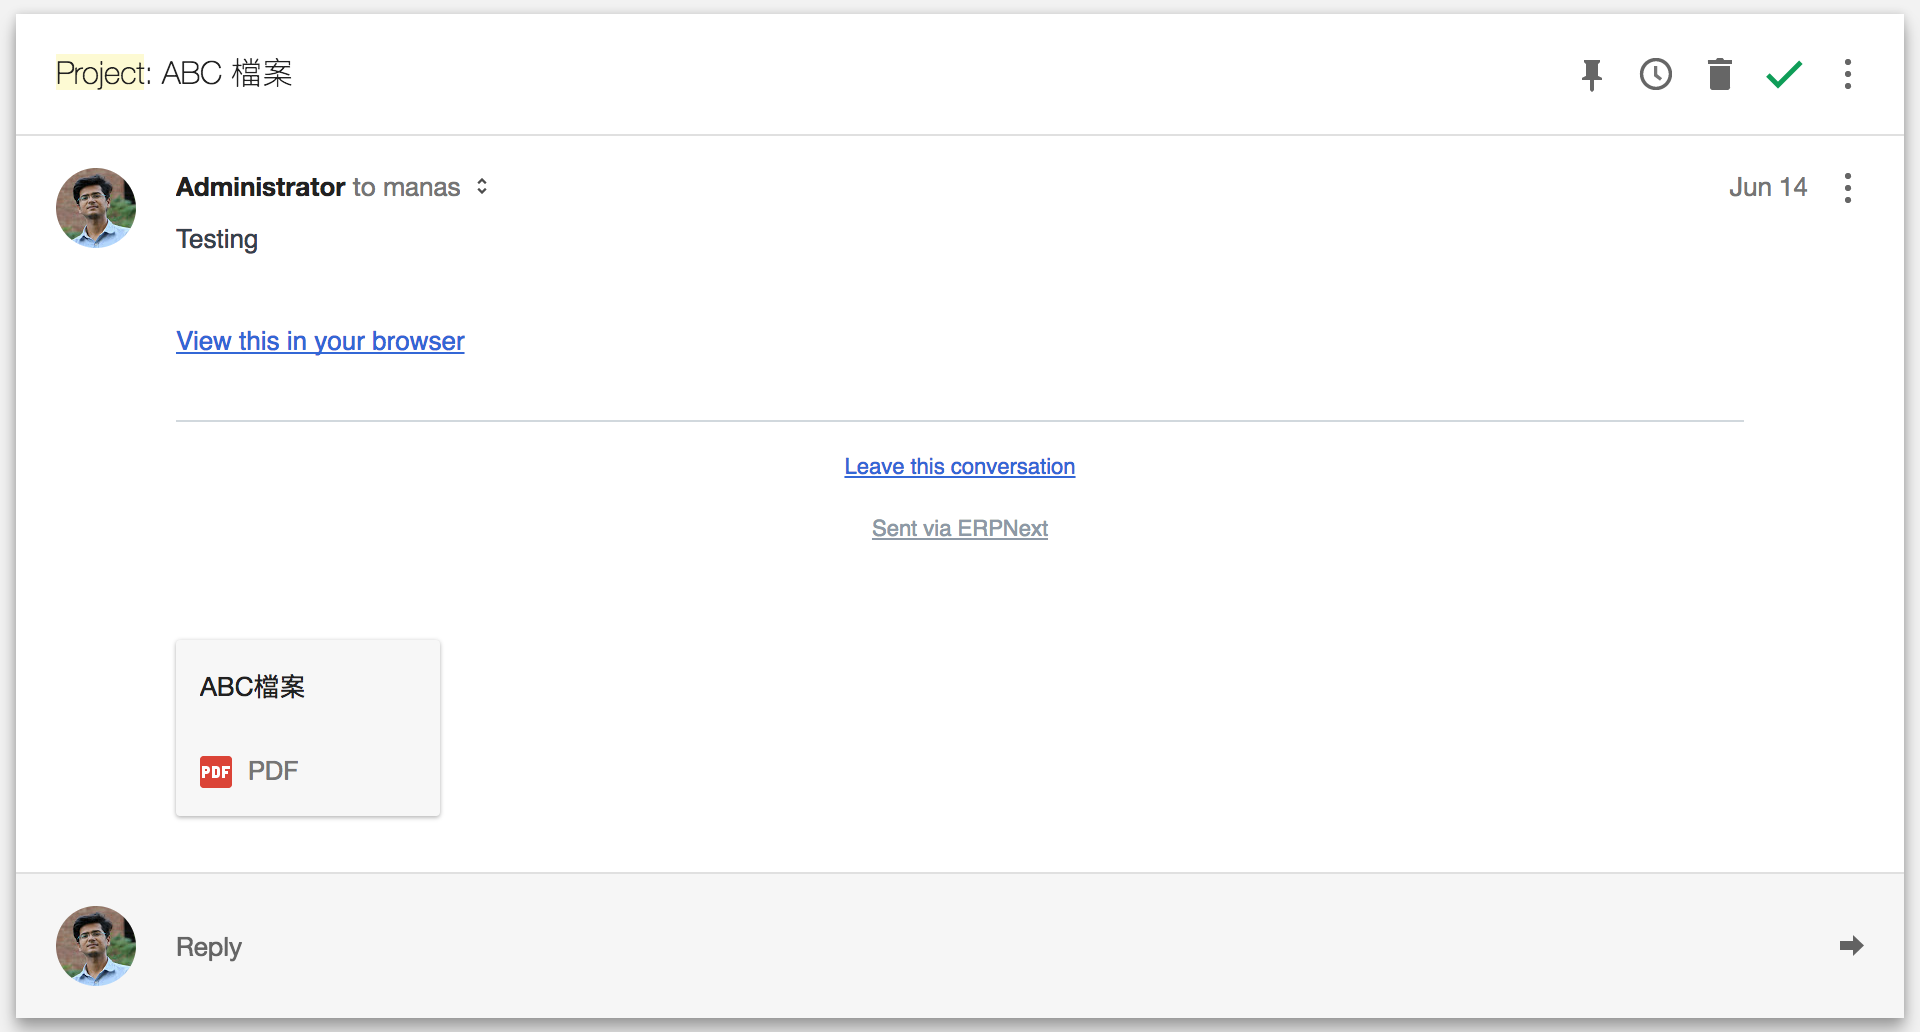
Task: Snooze the email using the clock icon
Action: (x=1656, y=74)
